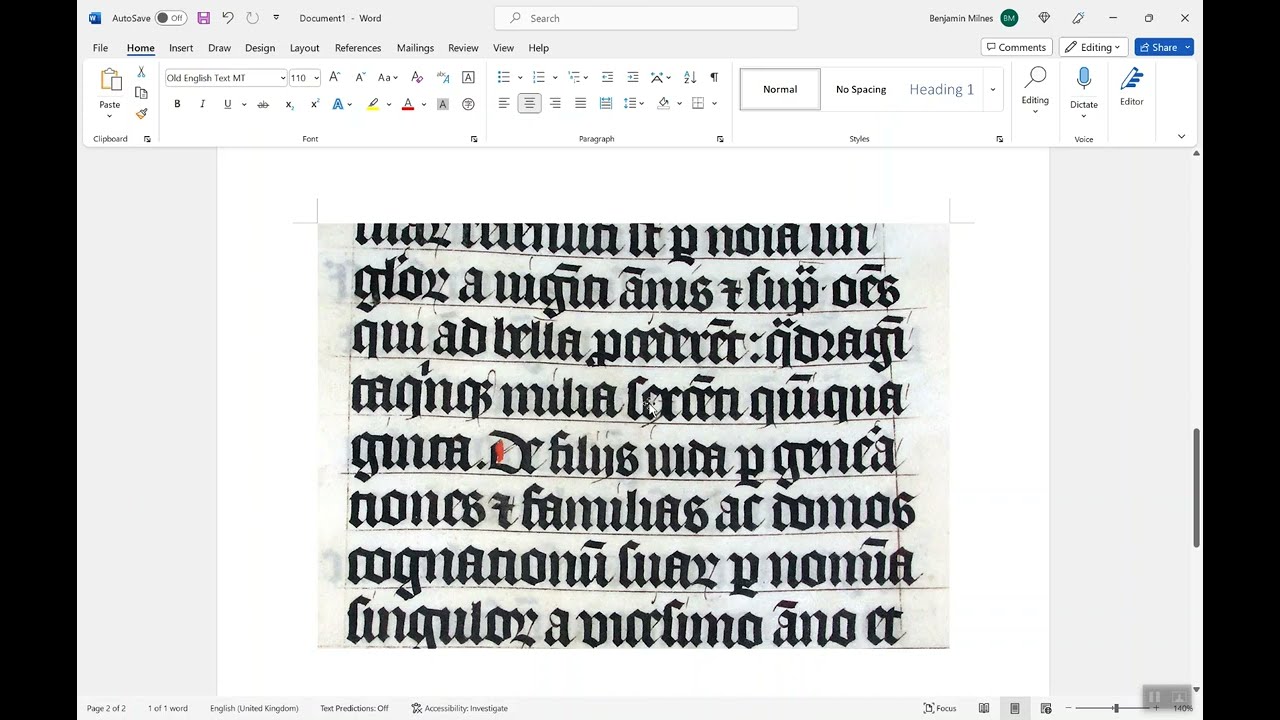Toggle Strikethrough formatting
Image resolution: width=1280 pixels, height=720 pixels.
263,104
